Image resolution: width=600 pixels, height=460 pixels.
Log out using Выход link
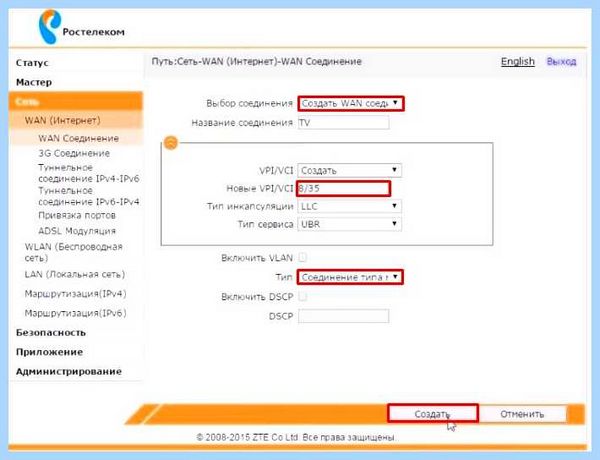561,61
